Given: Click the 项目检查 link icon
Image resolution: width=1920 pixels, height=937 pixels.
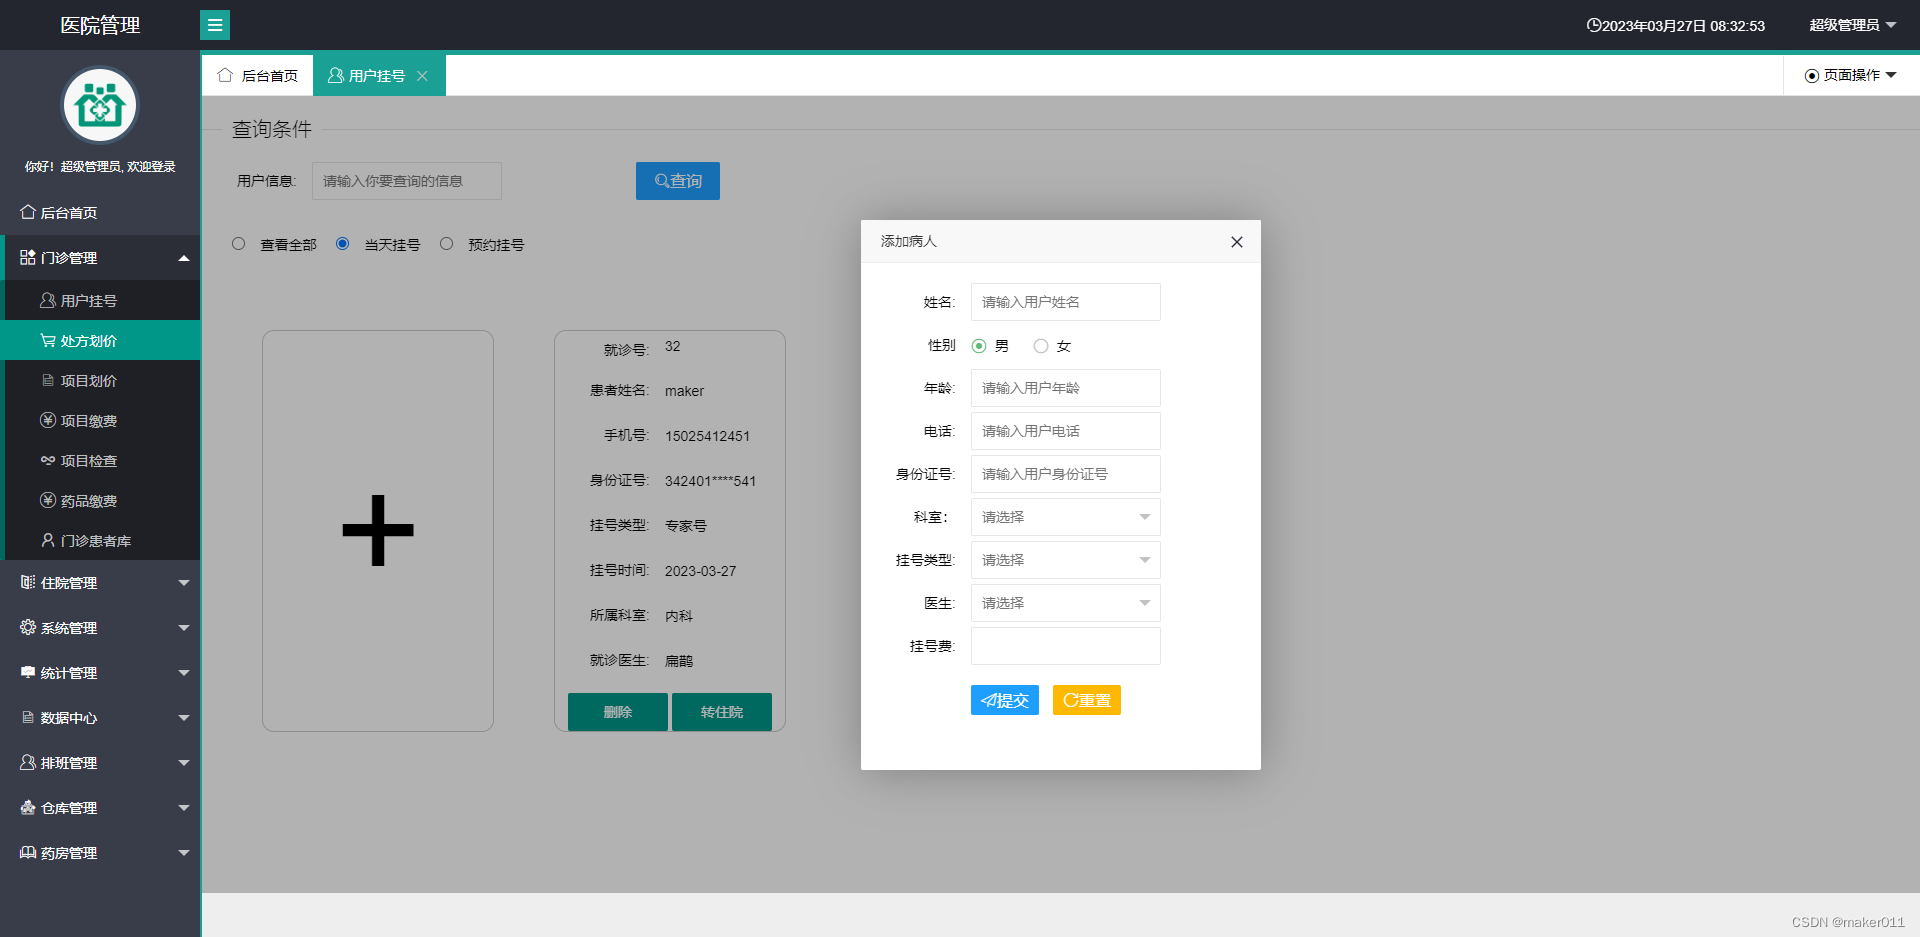Looking at the screenshot, I should click(x=47, y=460).
